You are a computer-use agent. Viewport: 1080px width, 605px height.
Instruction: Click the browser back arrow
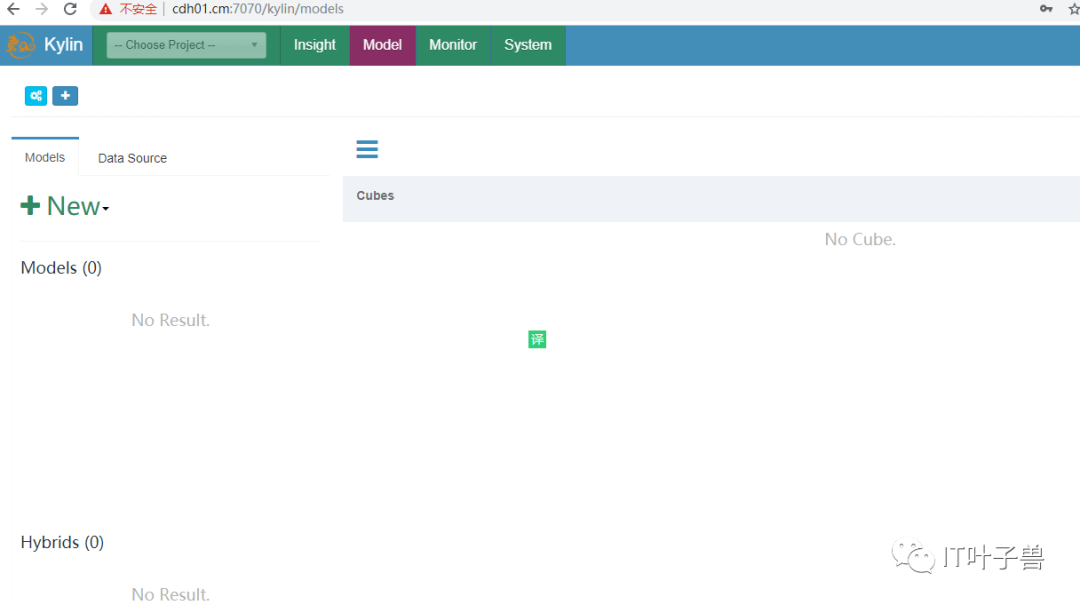[x=13, y=9]
